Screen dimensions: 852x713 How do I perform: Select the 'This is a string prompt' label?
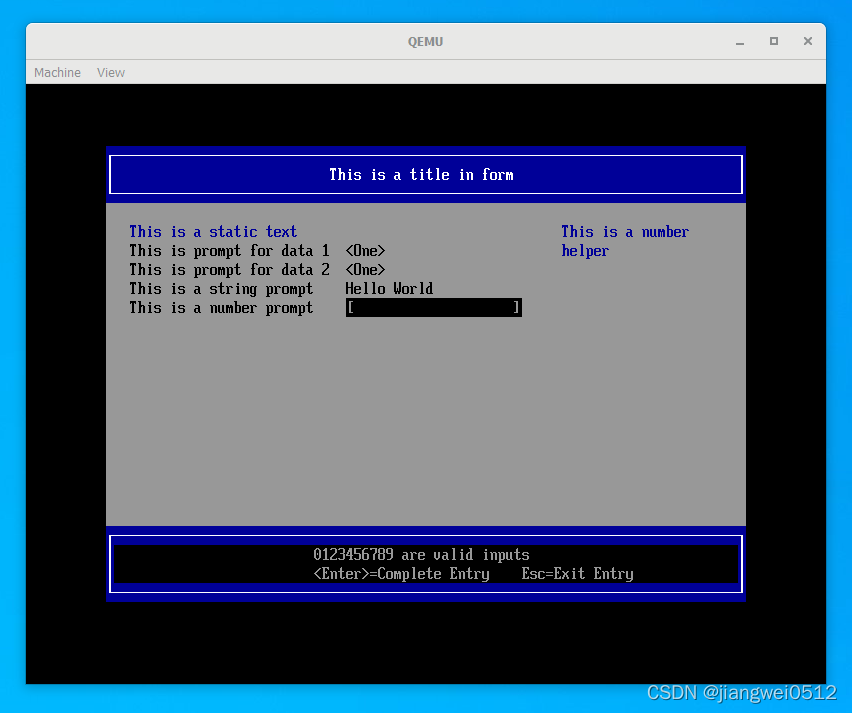221,289
